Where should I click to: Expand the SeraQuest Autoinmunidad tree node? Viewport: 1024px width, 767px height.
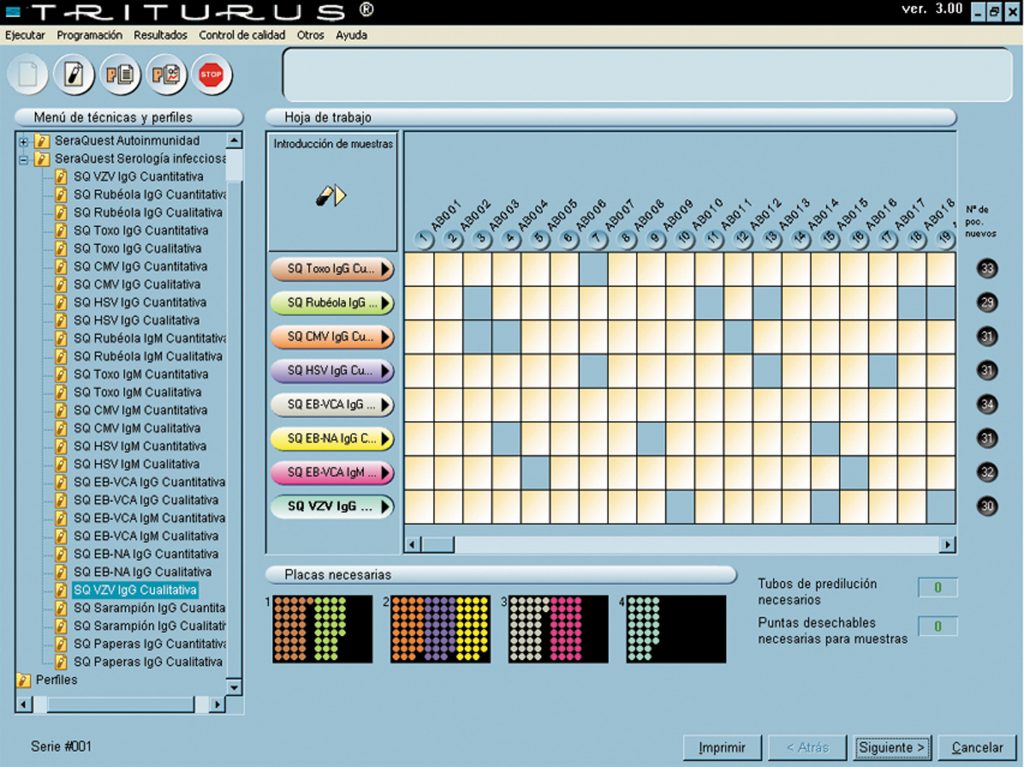[x=25, y=141]
